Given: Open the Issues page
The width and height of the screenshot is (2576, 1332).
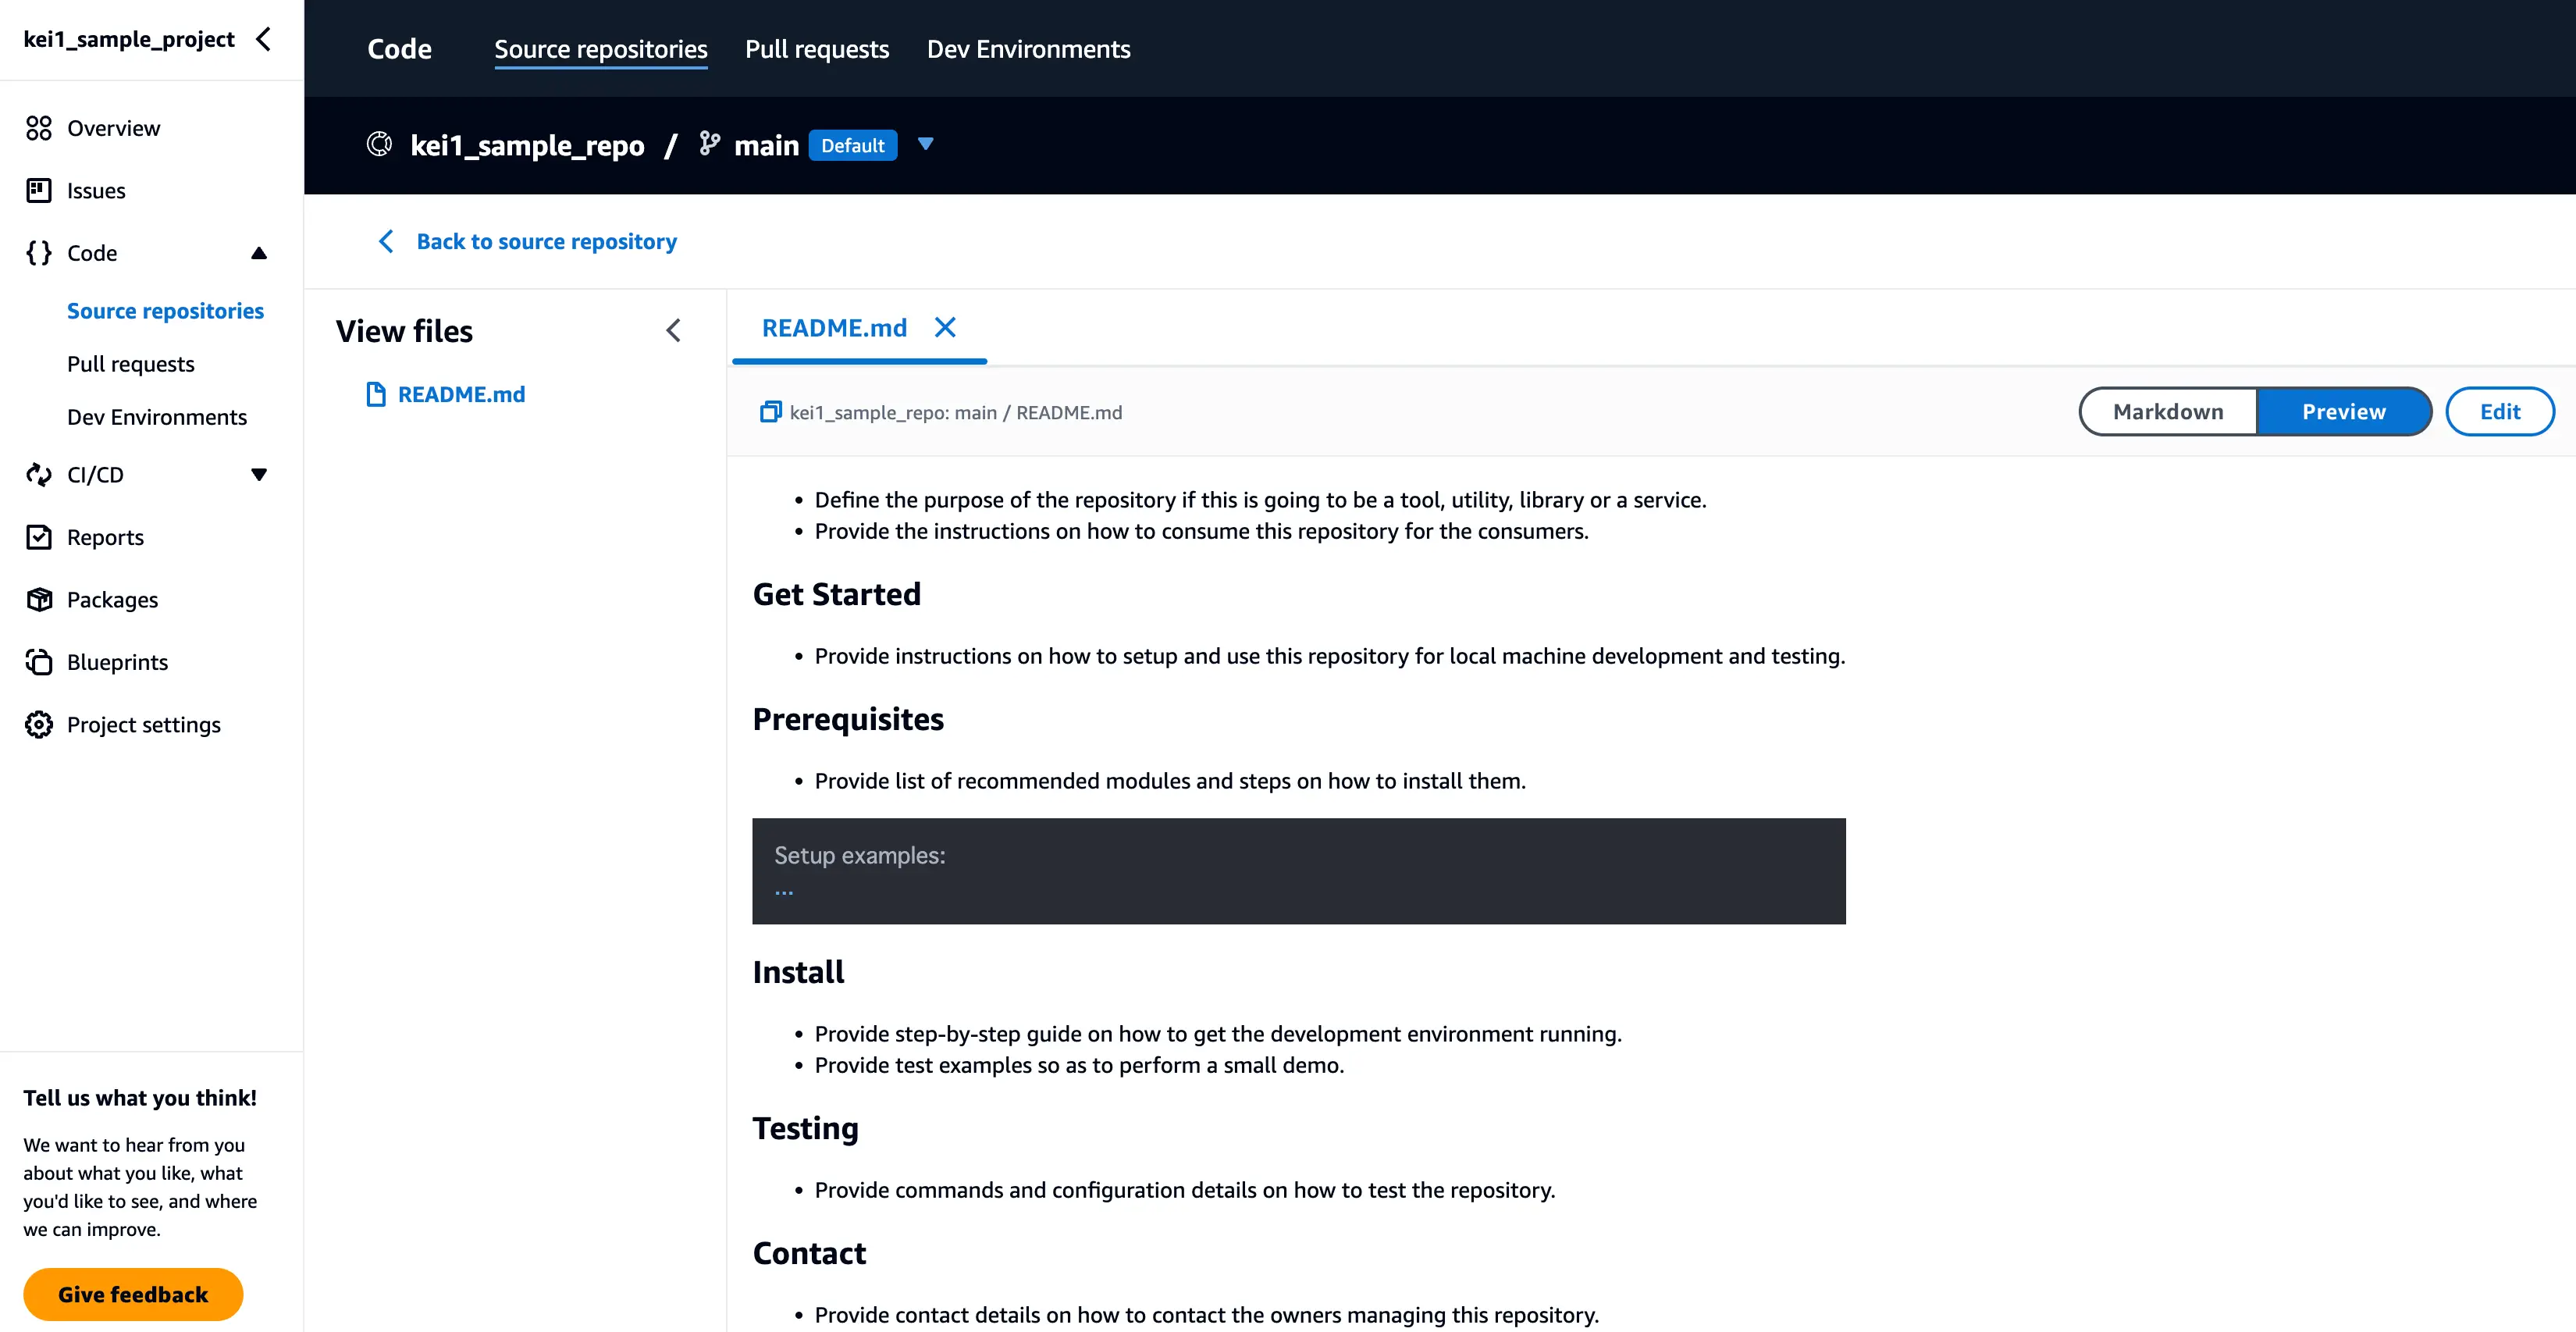Looking at the screenshot, I should pyautogui.click(x=96, y=190).
